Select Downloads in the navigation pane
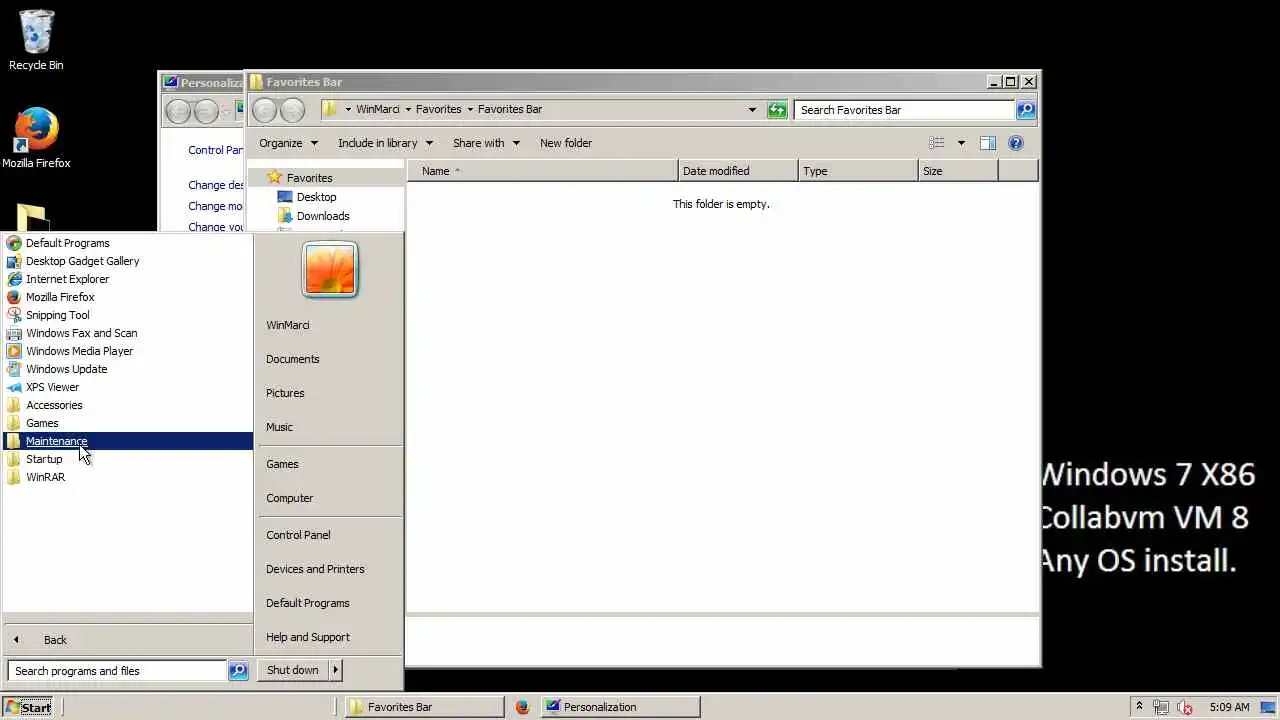The height and width of the screenshot is (720, 1280). point(323,216)
